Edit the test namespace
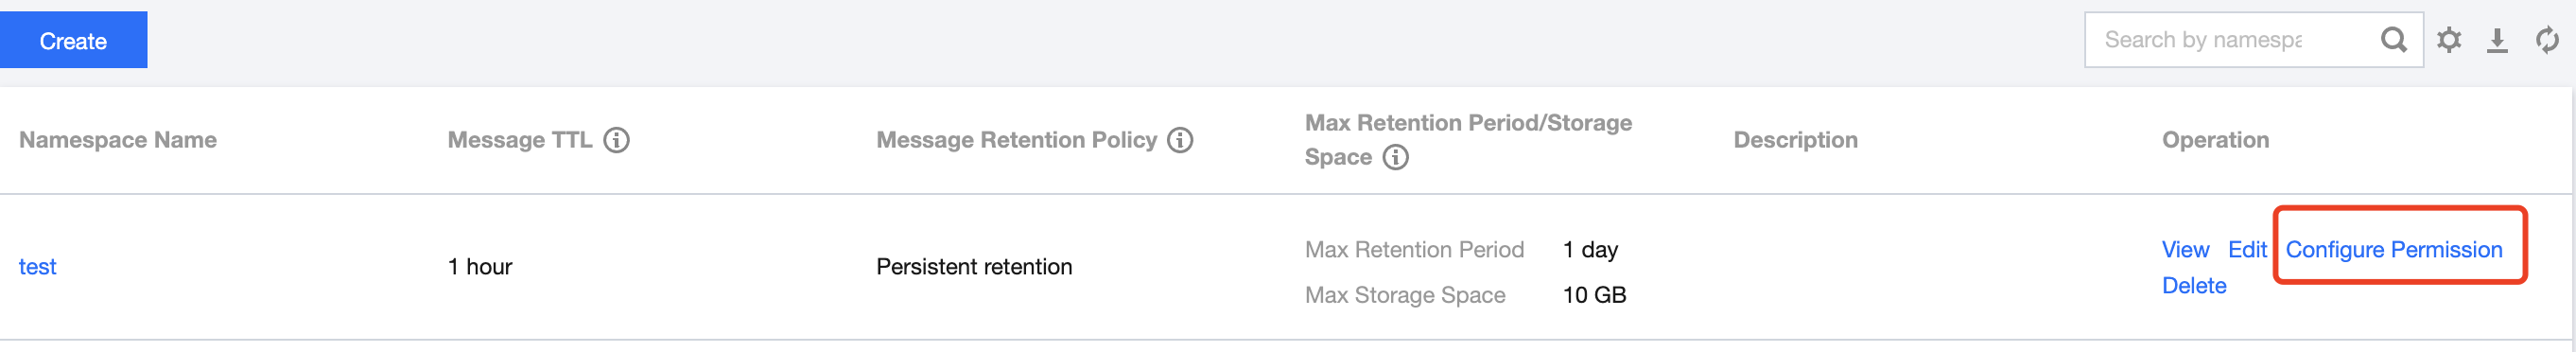This screenshot has height=352, width=2576. [x=2247, y=250]
